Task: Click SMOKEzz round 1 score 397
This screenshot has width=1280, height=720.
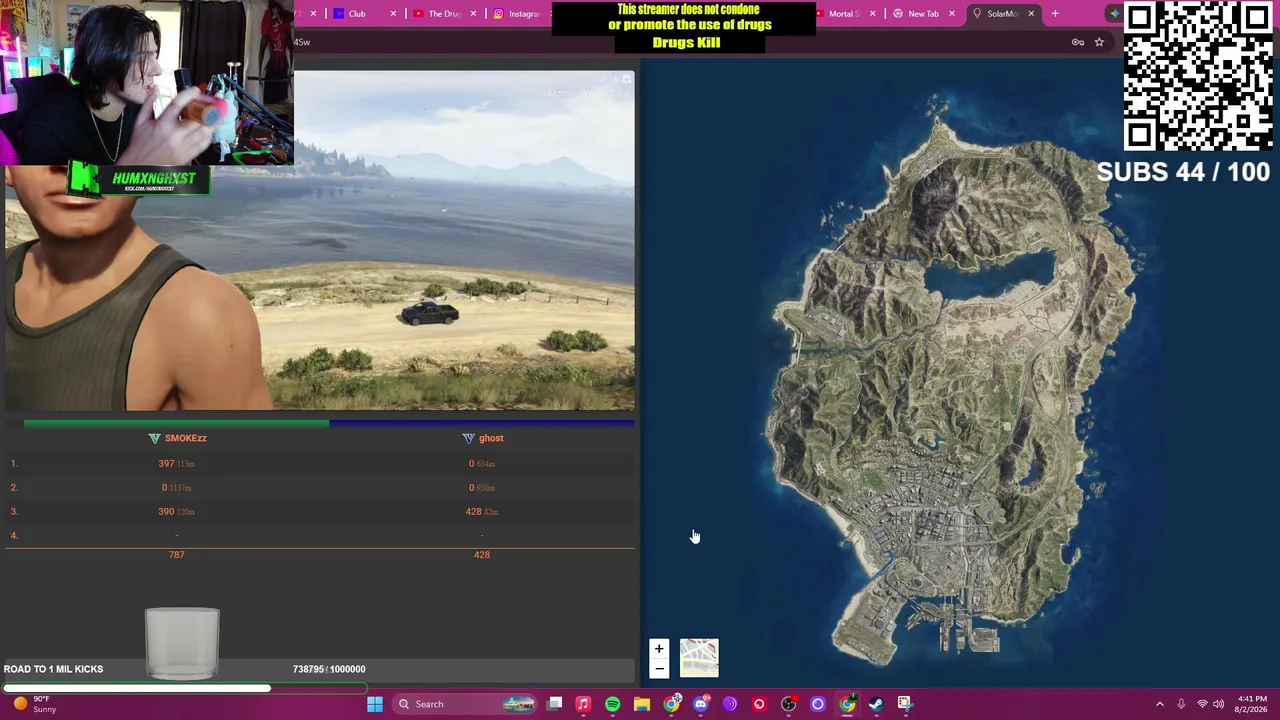Action: 166,464
